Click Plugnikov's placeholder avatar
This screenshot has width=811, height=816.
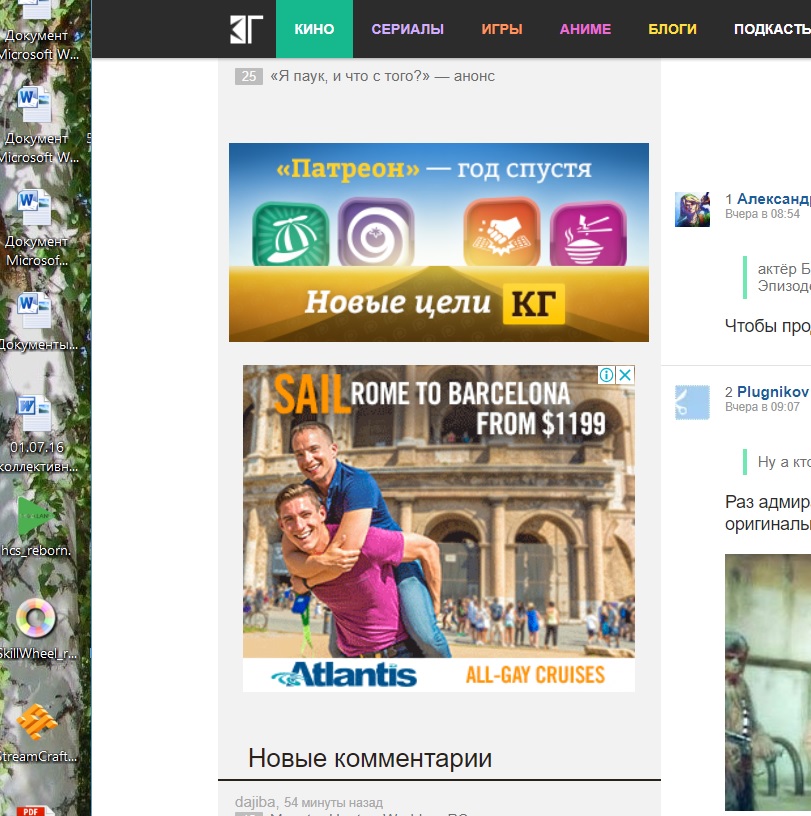(692, 402)
